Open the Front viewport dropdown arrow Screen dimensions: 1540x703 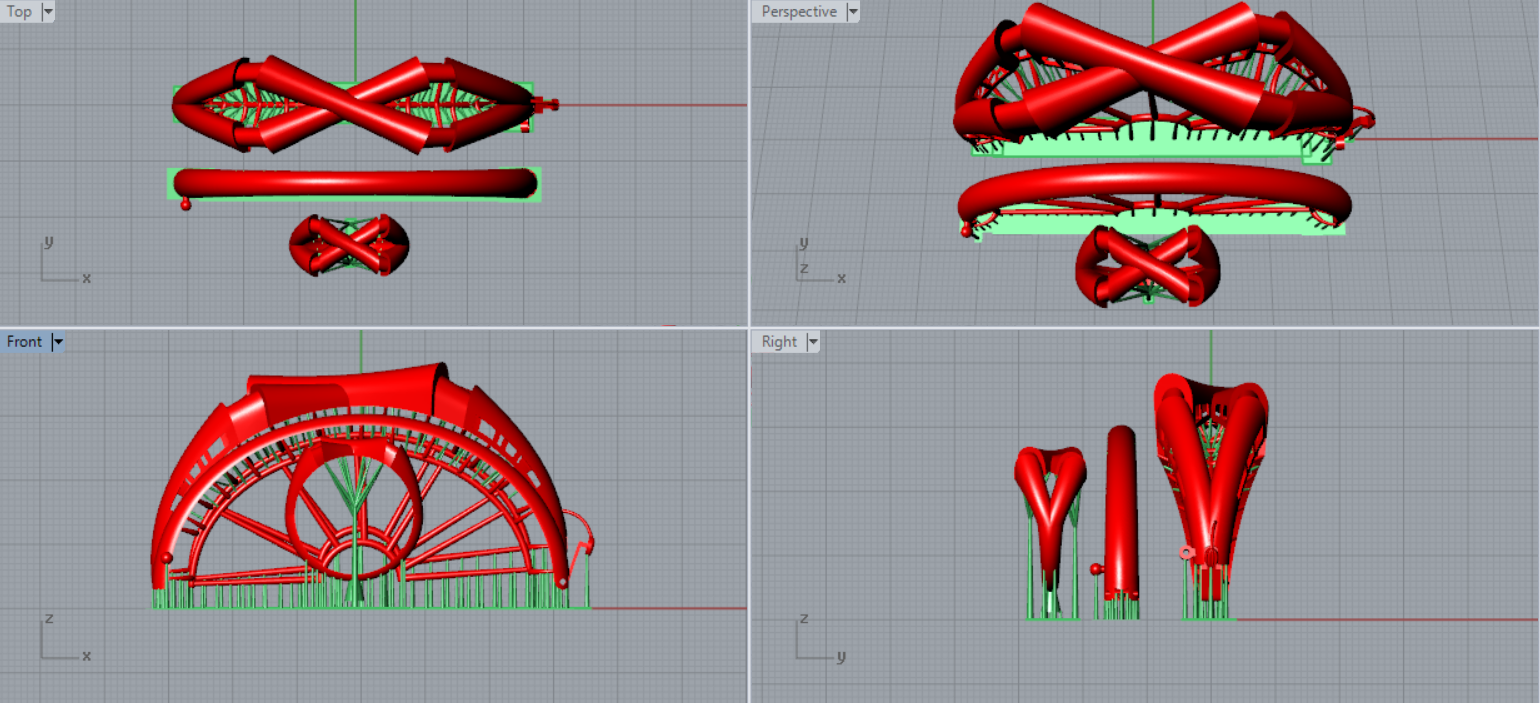[58, 342]
